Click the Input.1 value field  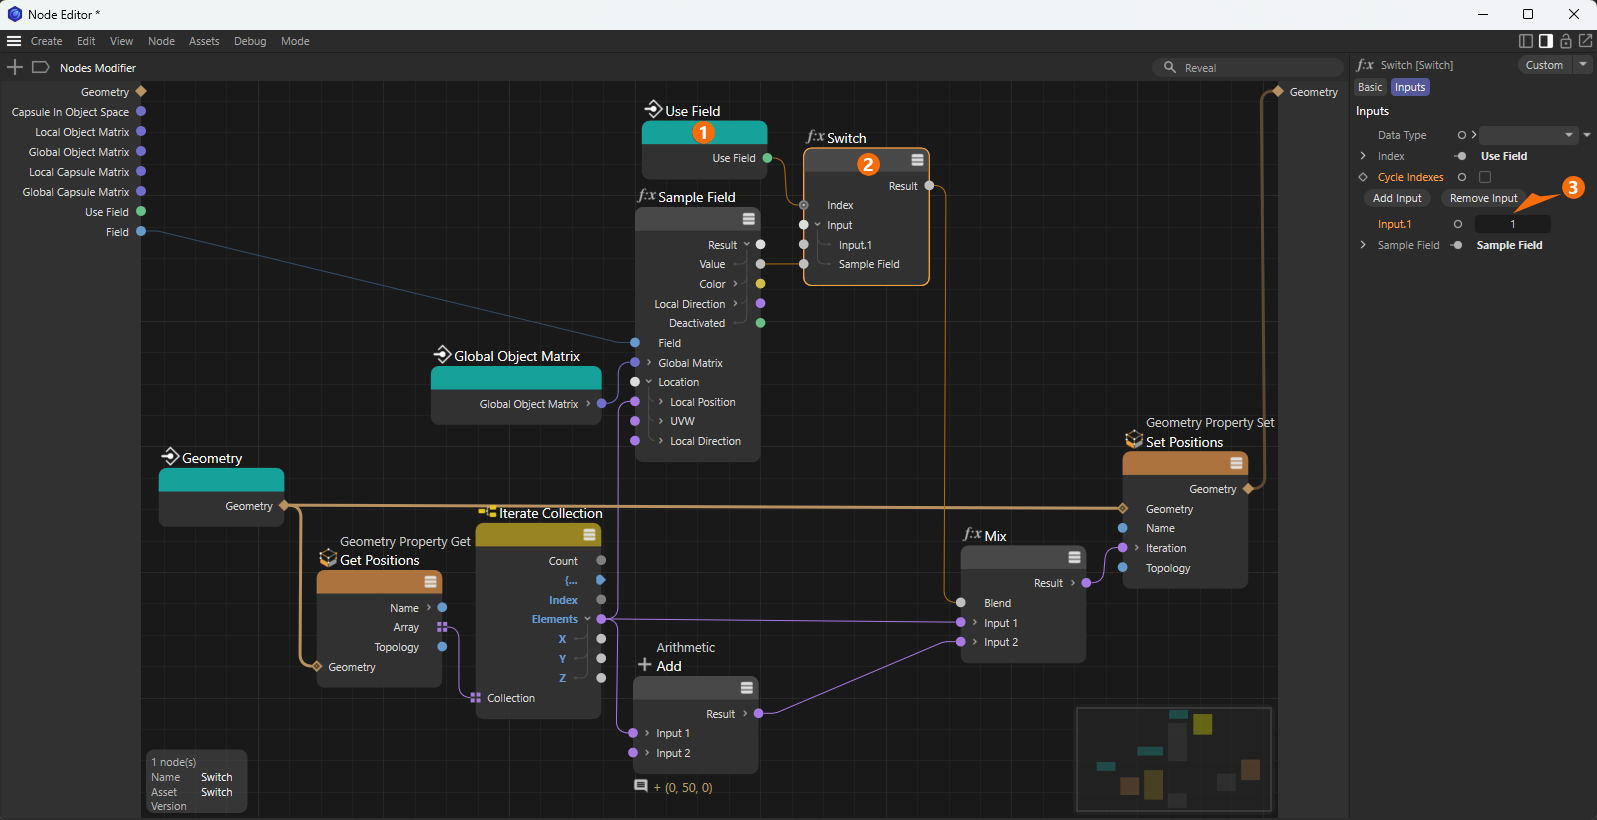[x=1513, y=224]
